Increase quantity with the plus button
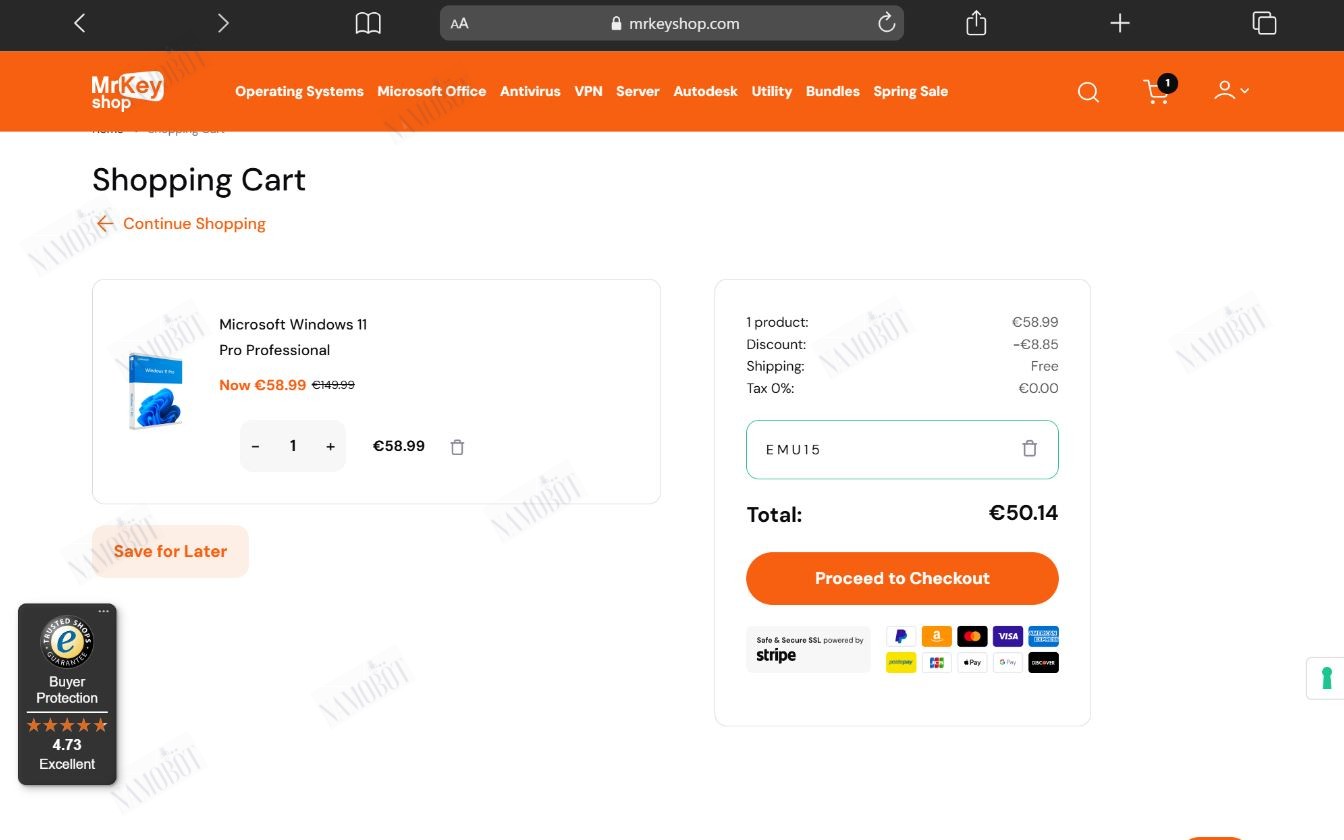The width and height of the screenshot is (1344, 840). pos(330,446)
